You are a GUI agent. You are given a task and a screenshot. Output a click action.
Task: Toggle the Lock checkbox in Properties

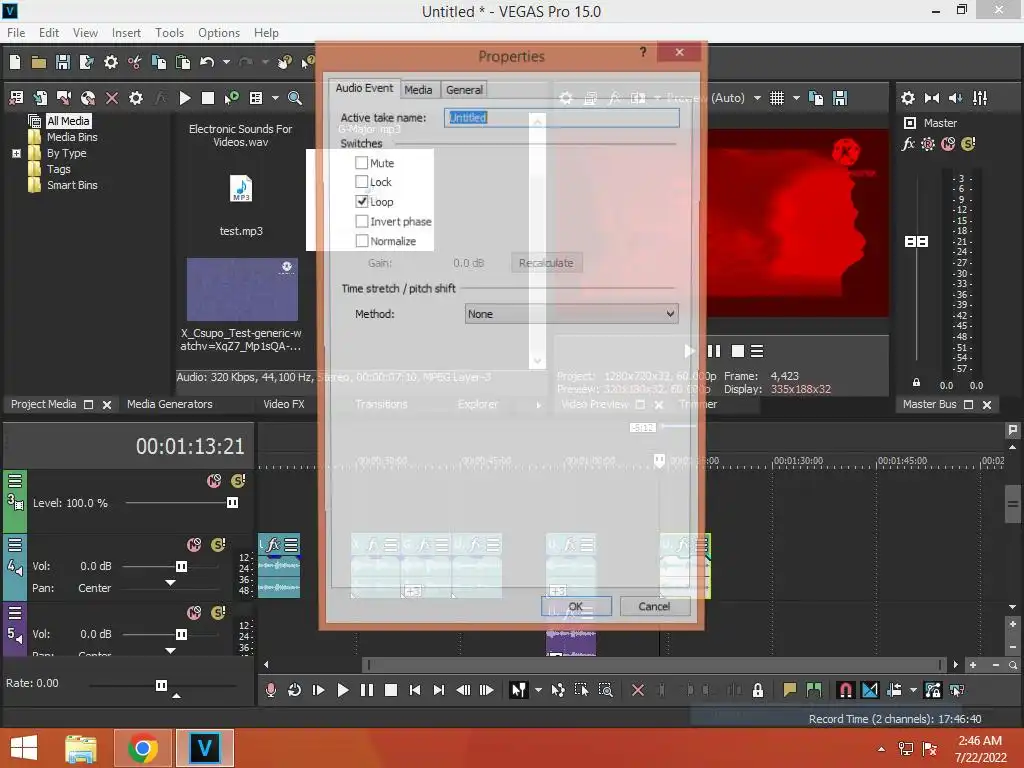(361, 182)
